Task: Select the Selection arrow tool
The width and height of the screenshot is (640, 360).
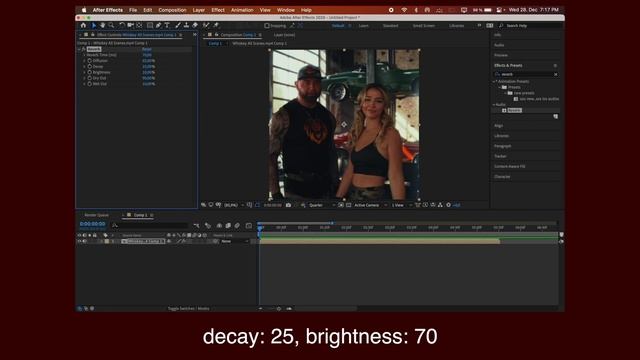Action: click(93, 25)
